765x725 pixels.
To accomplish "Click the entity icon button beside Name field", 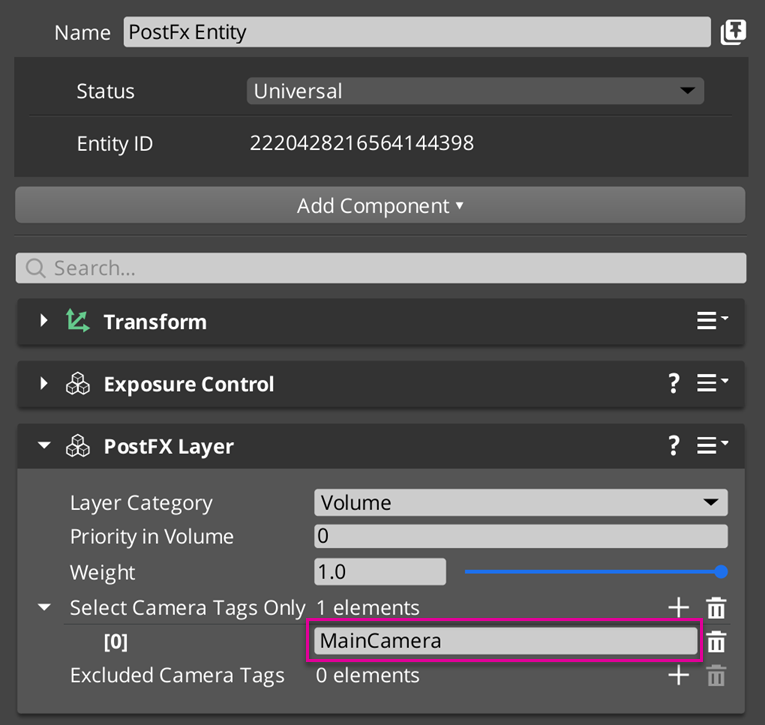I will [x=733, y=32].
